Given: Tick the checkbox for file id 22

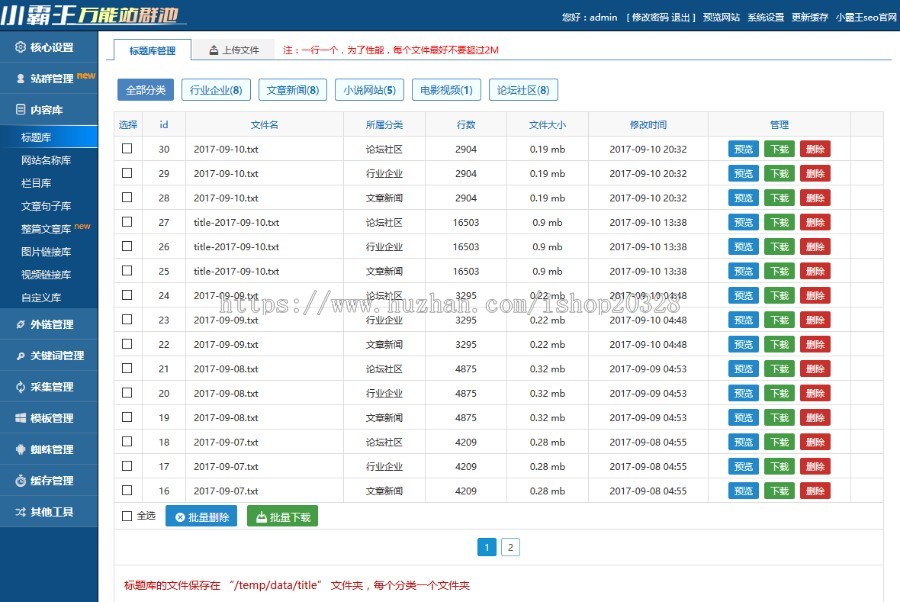Looking at the screenshot, I should 127,344.
